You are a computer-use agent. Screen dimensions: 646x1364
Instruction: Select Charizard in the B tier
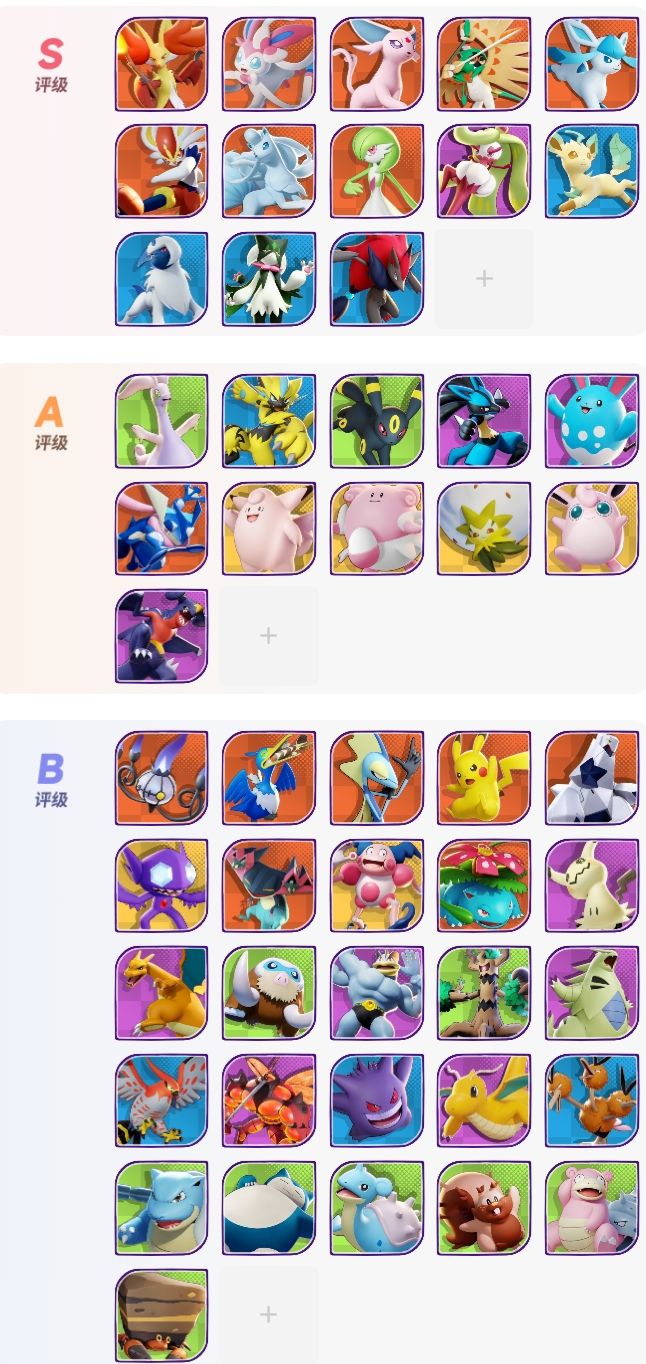162,993
